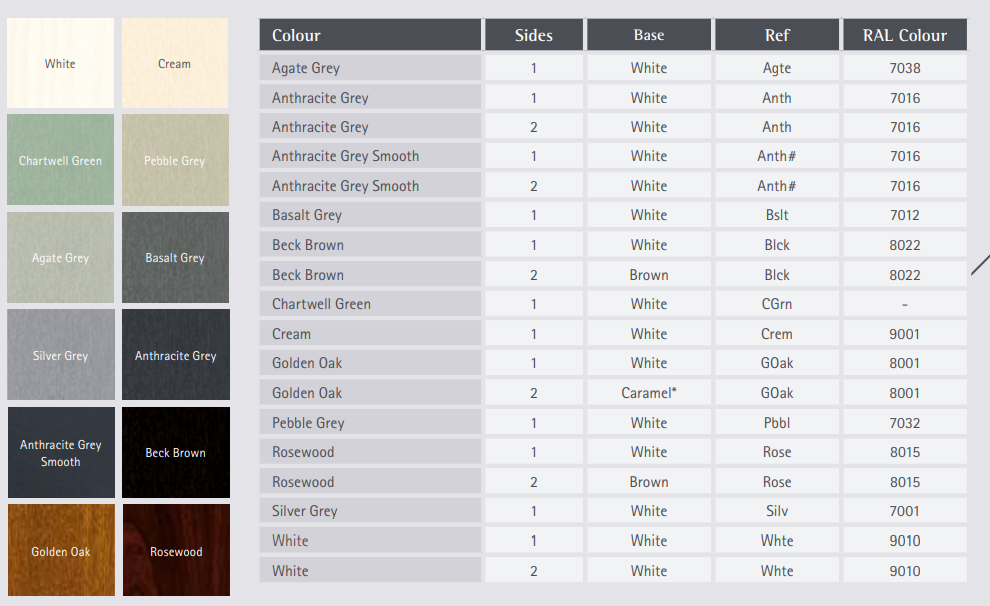Select the Chartwell Green table row
Viewport: 990px width, 606px height.
tap(613, 304)
